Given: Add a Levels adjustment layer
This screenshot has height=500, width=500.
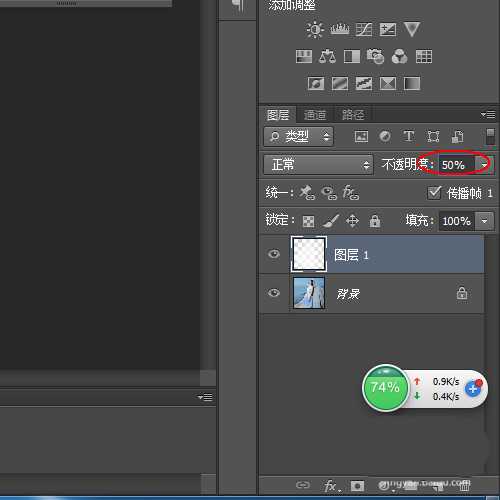Looking at the screenshot, I should tap(340, 29).
